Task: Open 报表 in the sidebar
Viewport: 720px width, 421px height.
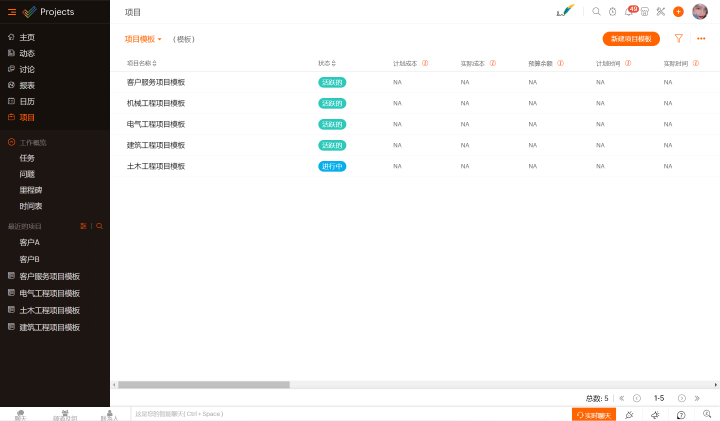Action: (x=27, y=85)
